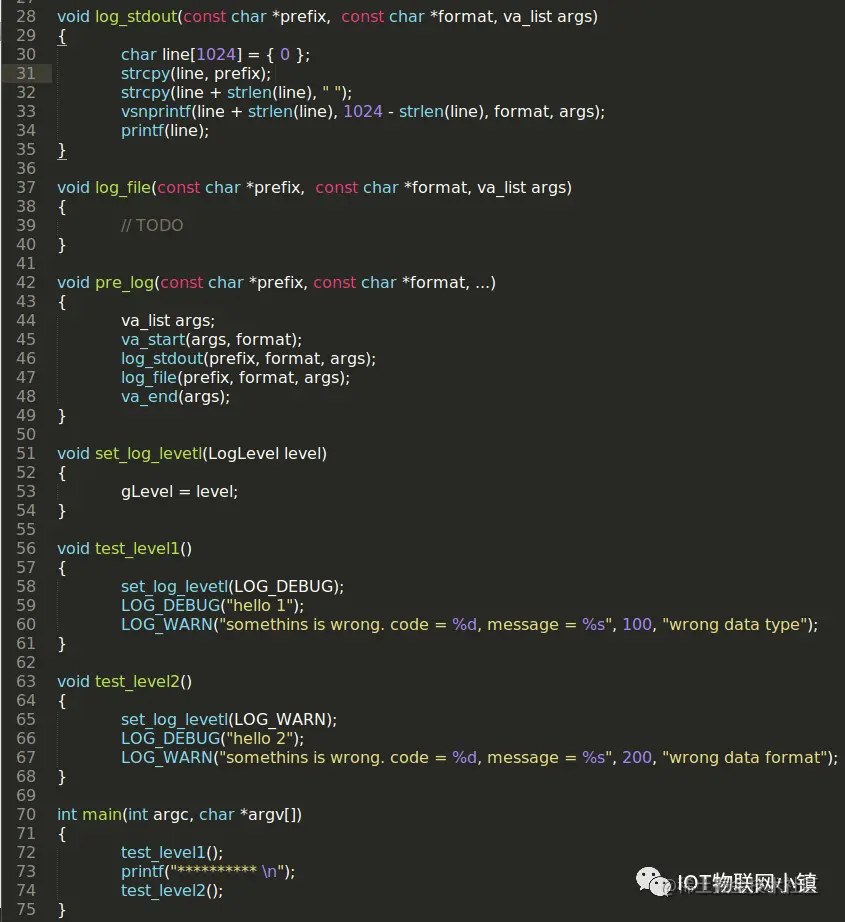Click the log_stdout function name in its definition

coord(136,17)
